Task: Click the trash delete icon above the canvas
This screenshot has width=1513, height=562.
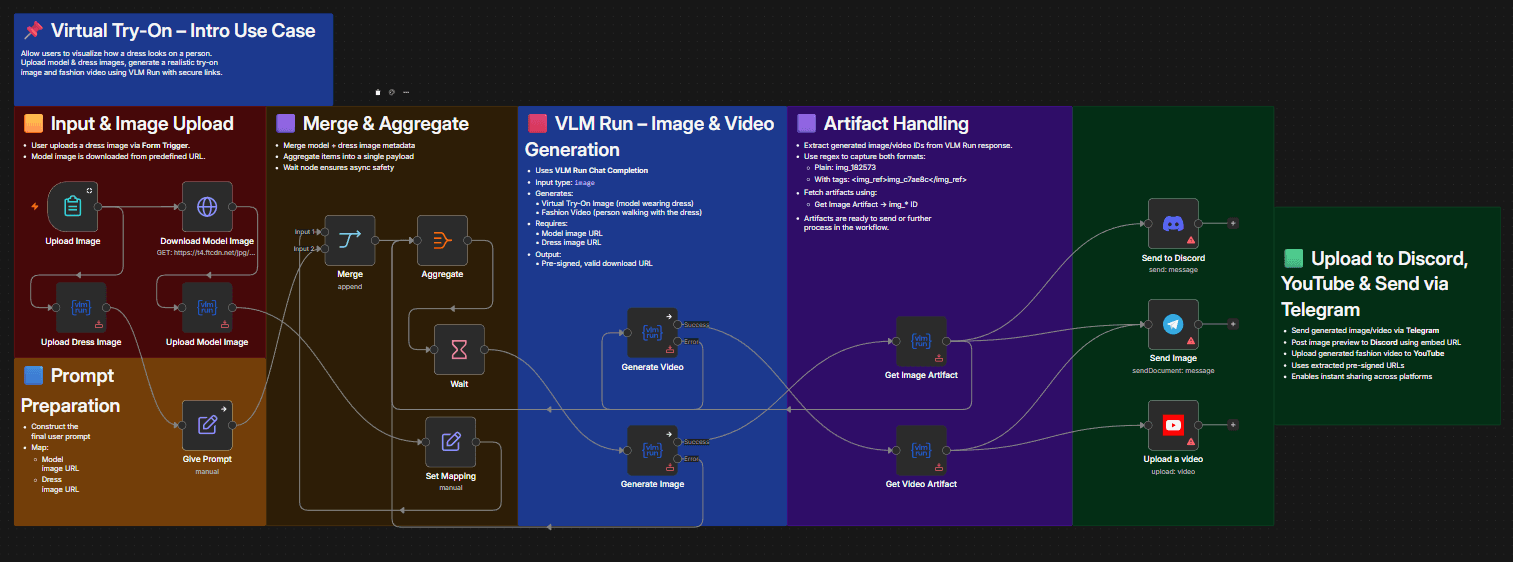Action: 378,92
